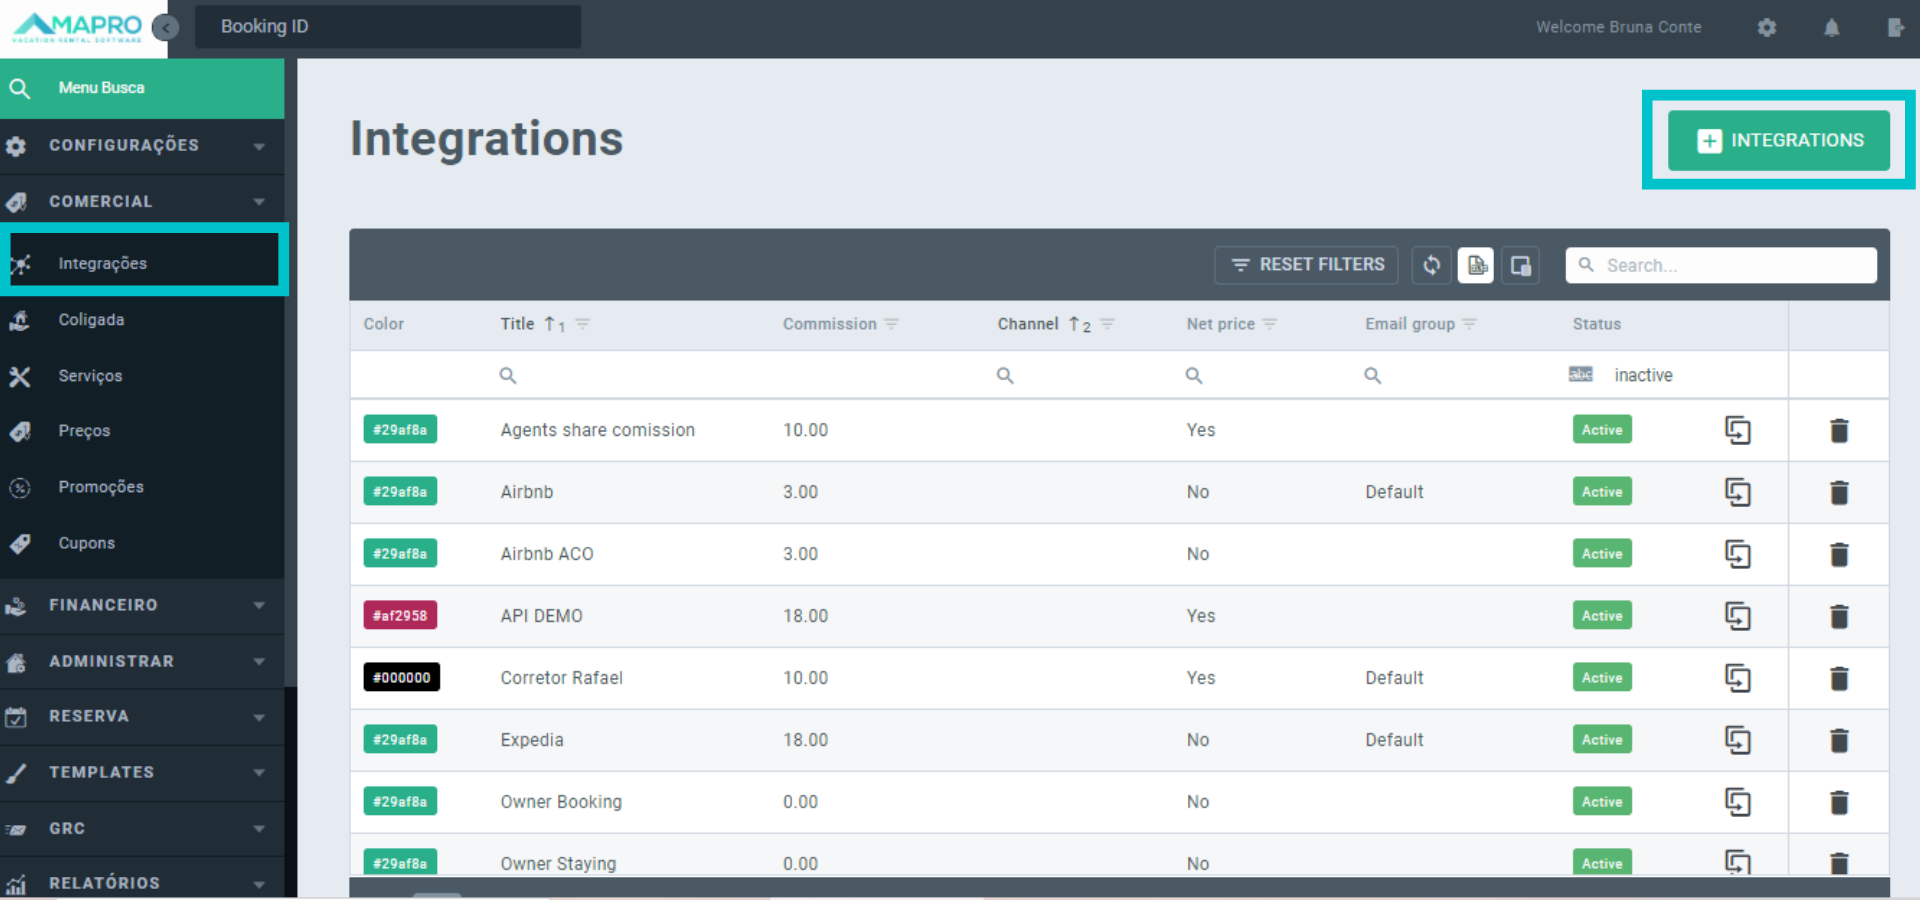Click the logout icon in top bar

click(1895, 28)
